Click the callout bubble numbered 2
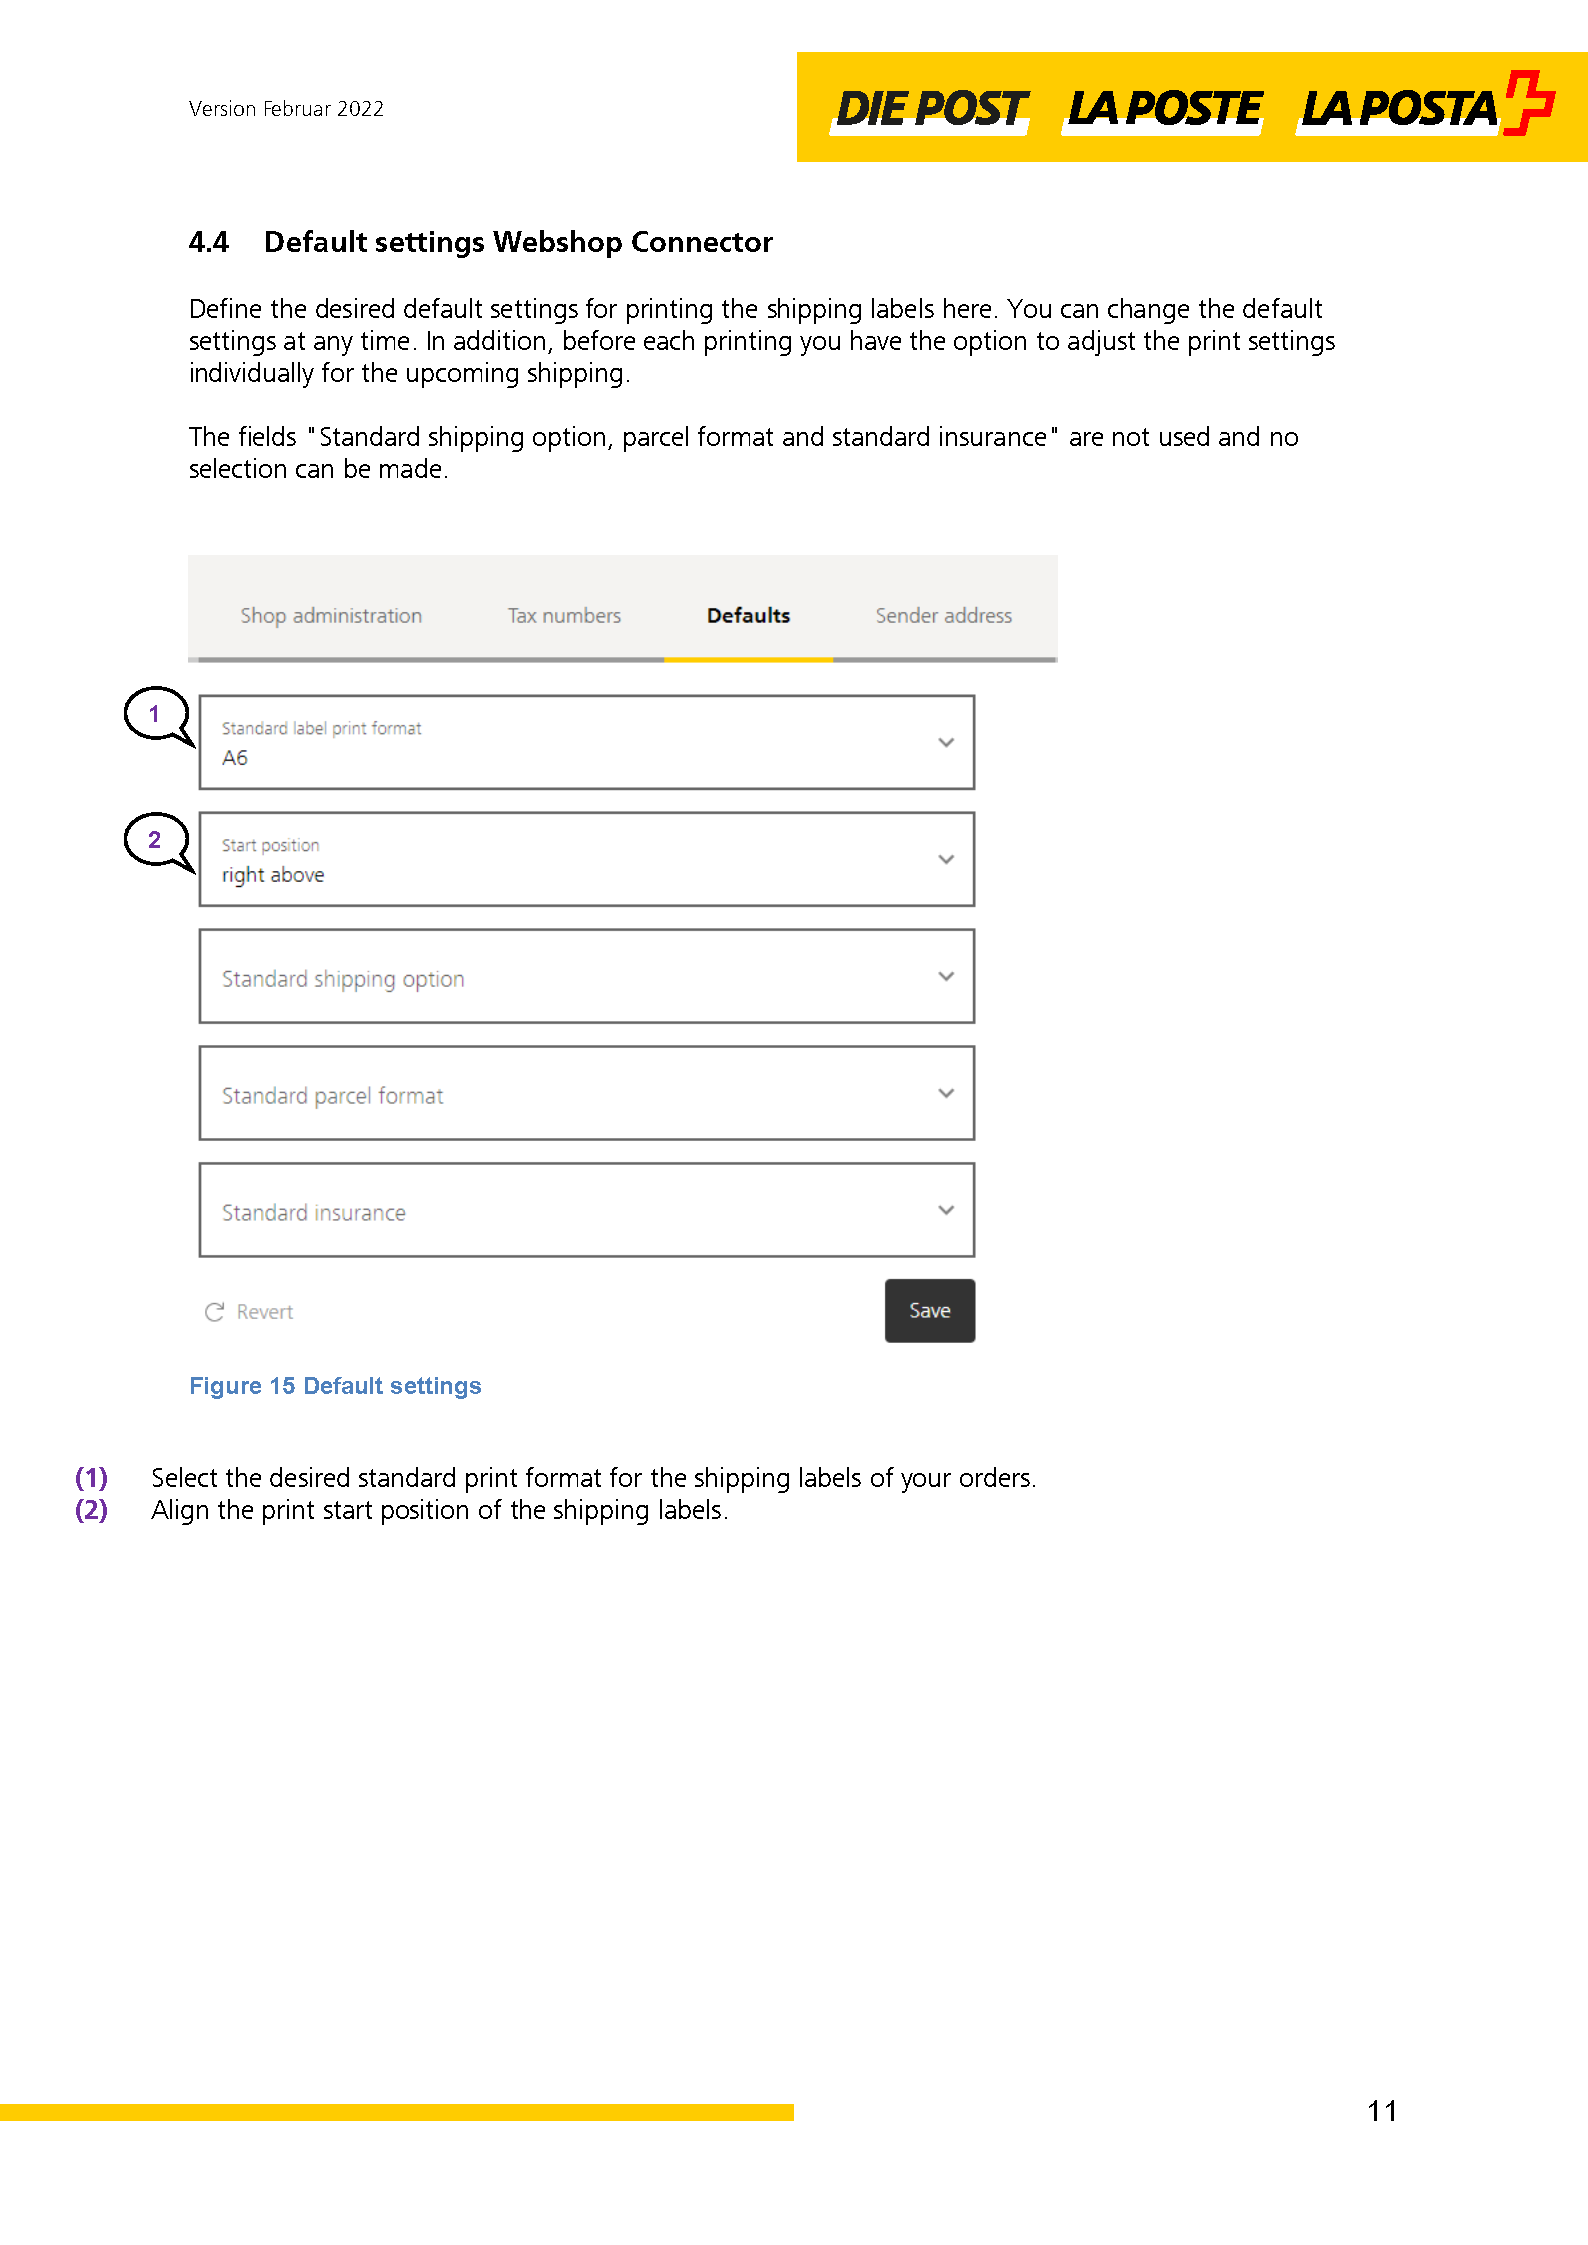 pos(154,840)
